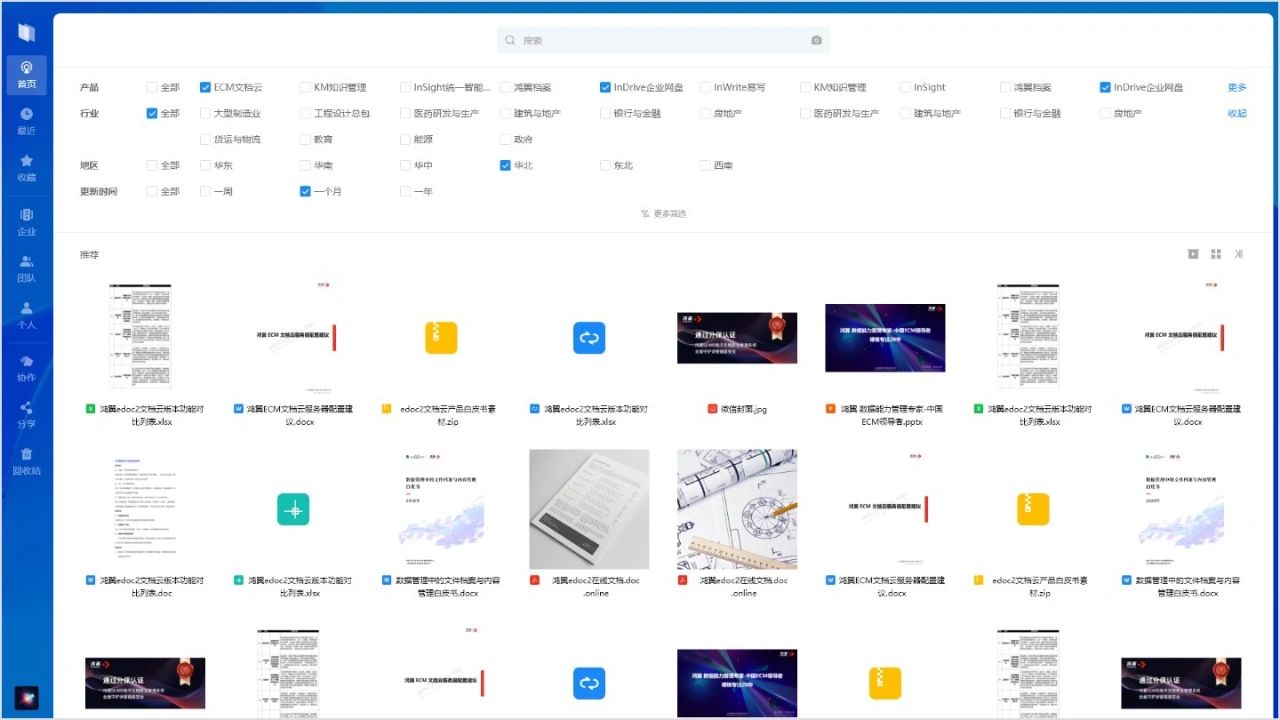Click the 鸿翼 数据能力管理专家 pptx file name
The width and height of the screenshot is (1280, 720).
tap(891, 415)
